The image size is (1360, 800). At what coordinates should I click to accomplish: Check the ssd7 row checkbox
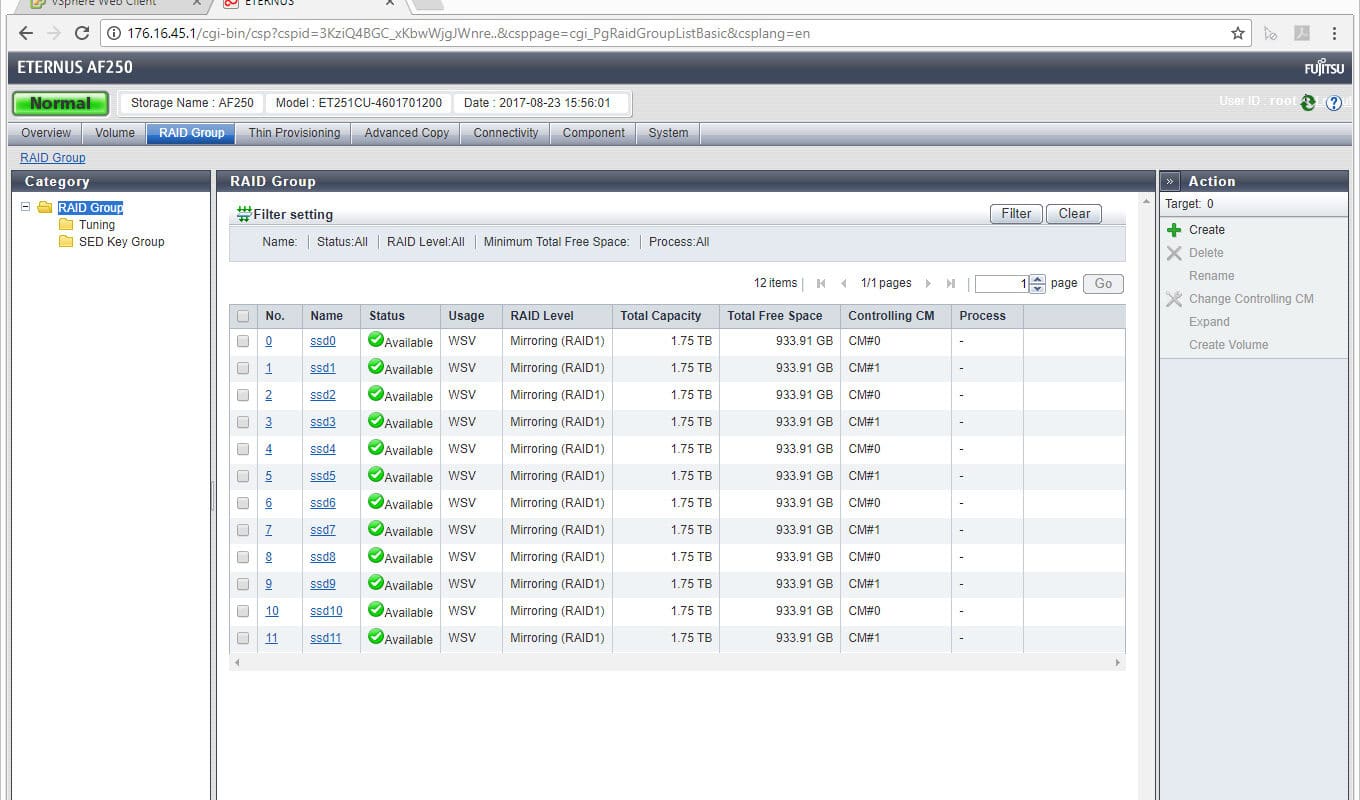tap(243, 530)
